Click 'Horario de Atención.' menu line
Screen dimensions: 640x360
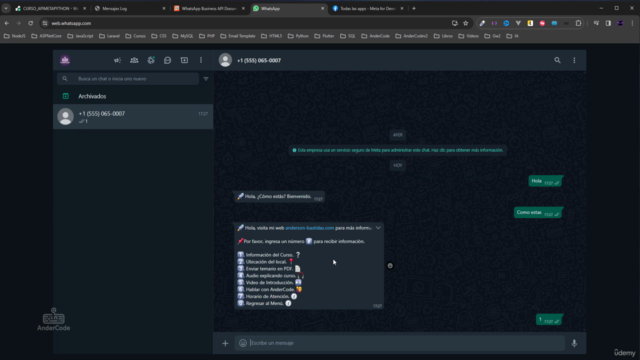(x=267, y=296)
